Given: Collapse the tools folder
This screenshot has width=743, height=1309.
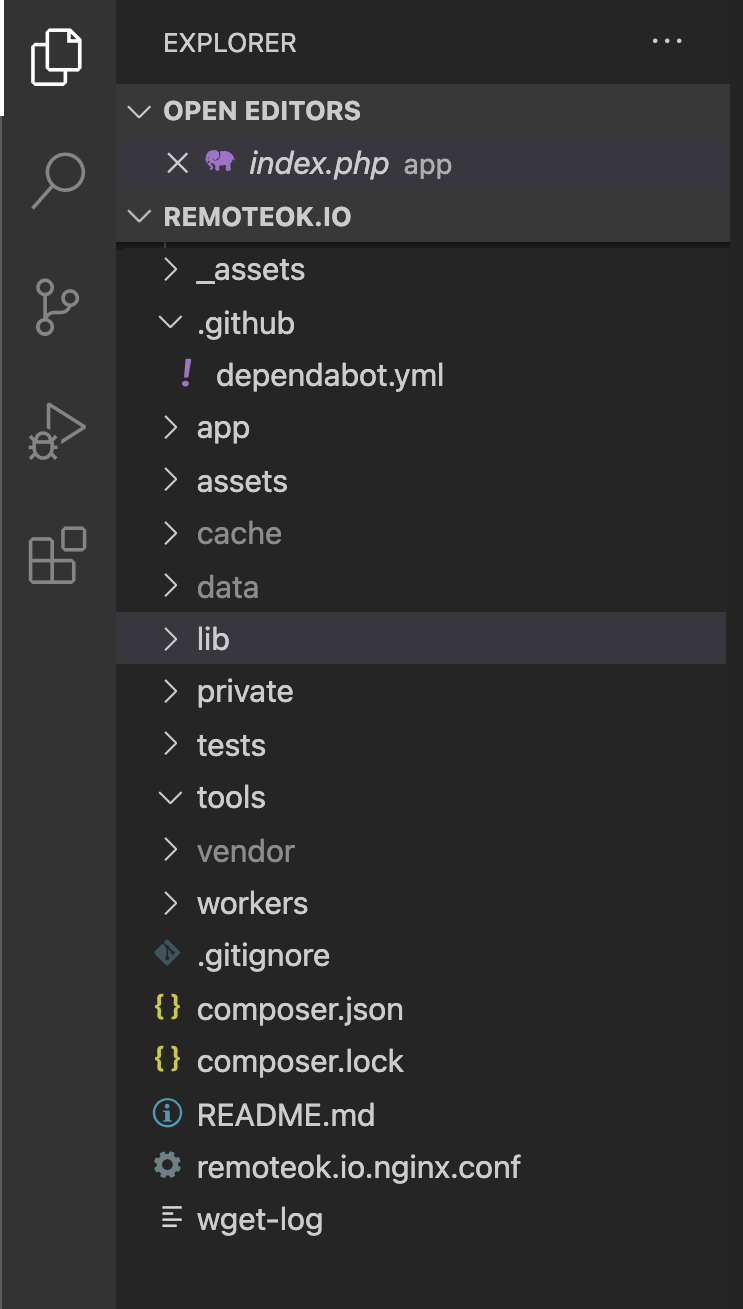Looking at the screenshot, I should (169, 798).
